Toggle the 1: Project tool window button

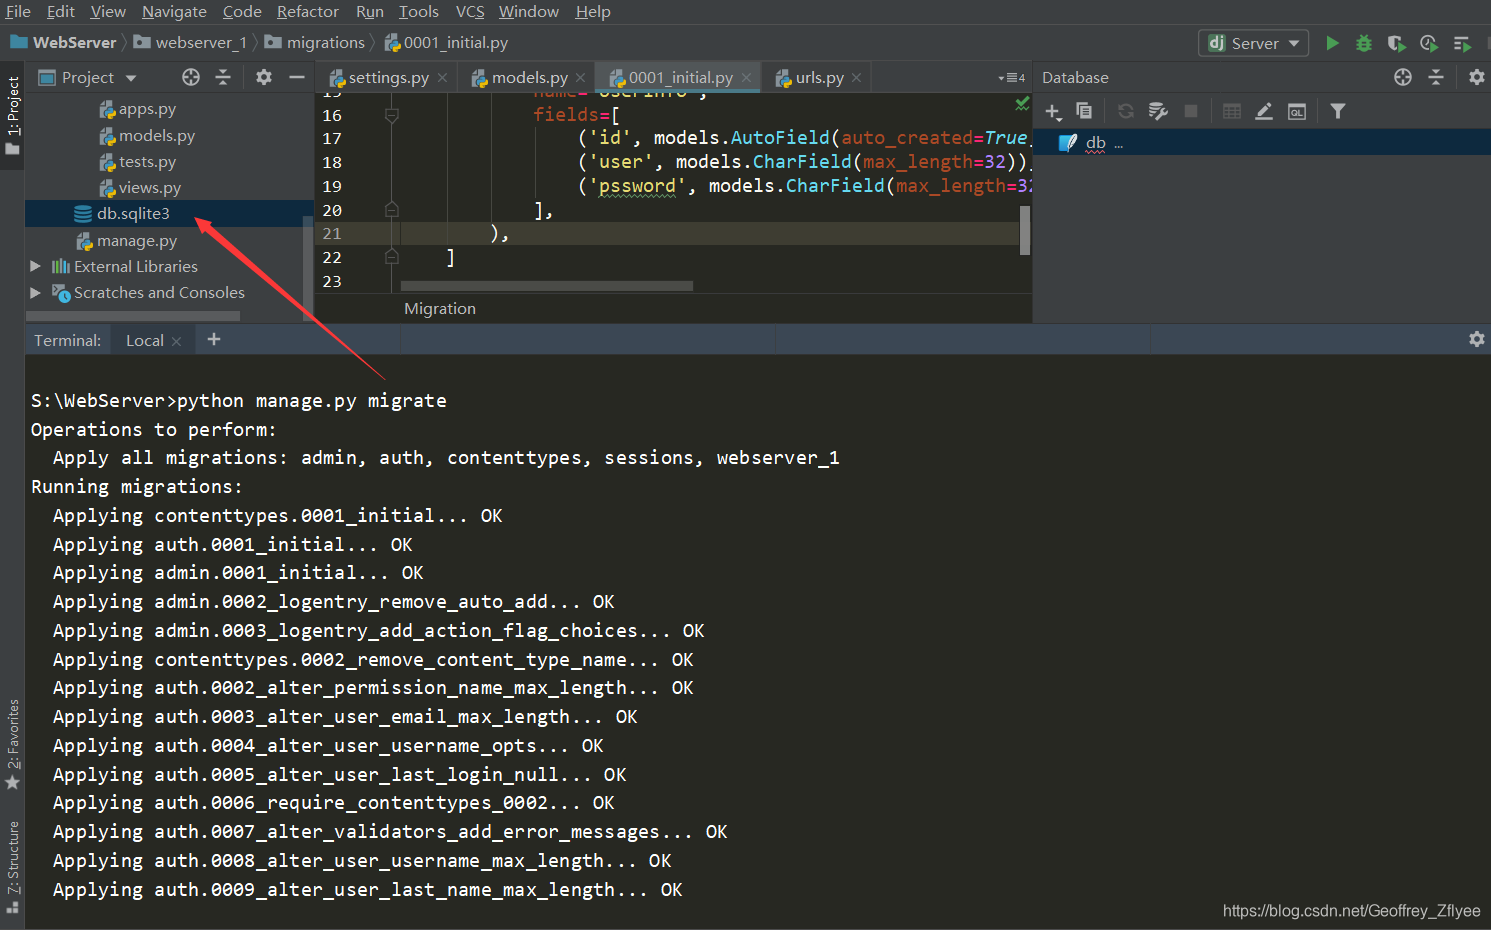12,116
